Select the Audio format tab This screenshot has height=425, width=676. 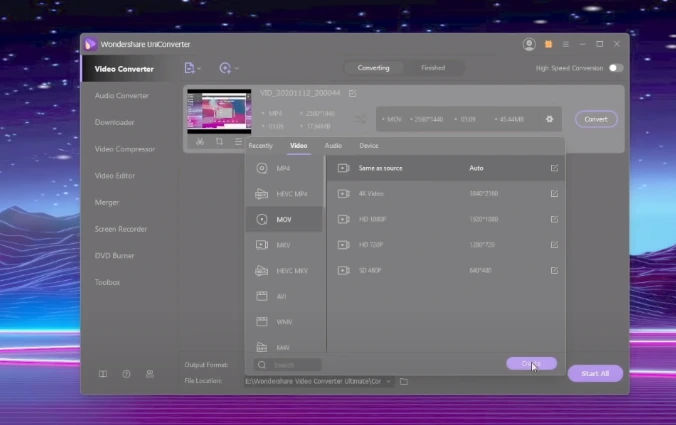tap(333, 146)
